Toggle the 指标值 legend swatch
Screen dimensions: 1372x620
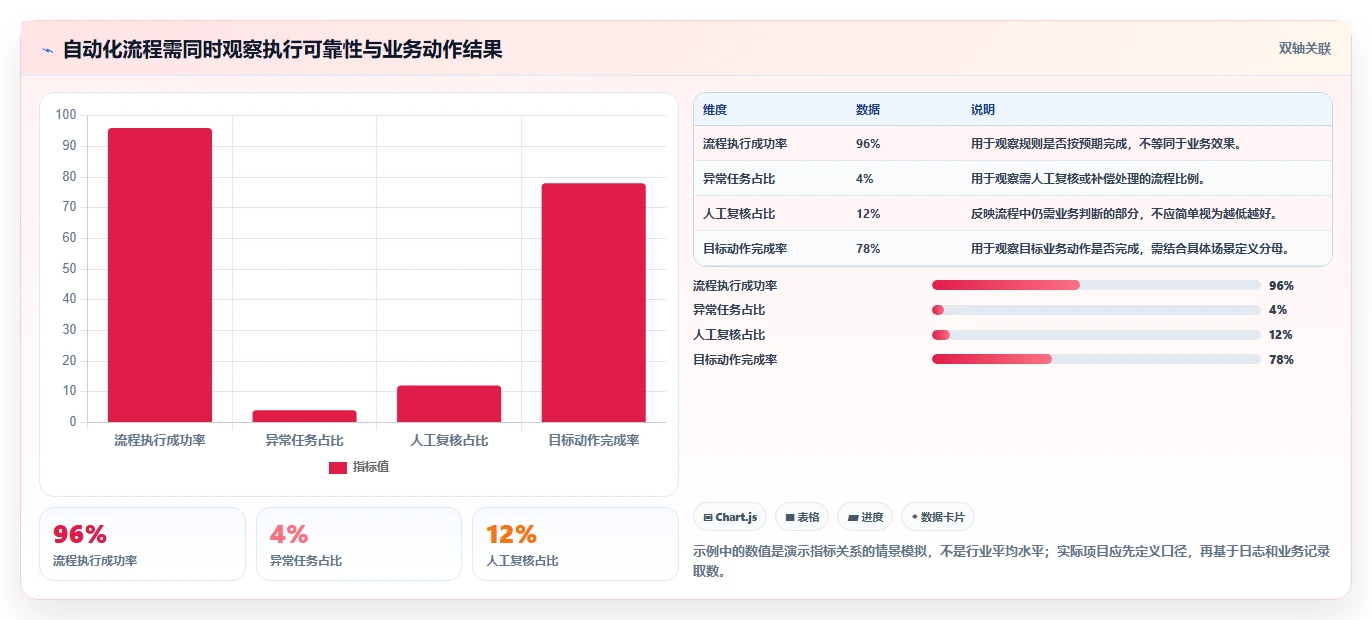tap(338, 467)
